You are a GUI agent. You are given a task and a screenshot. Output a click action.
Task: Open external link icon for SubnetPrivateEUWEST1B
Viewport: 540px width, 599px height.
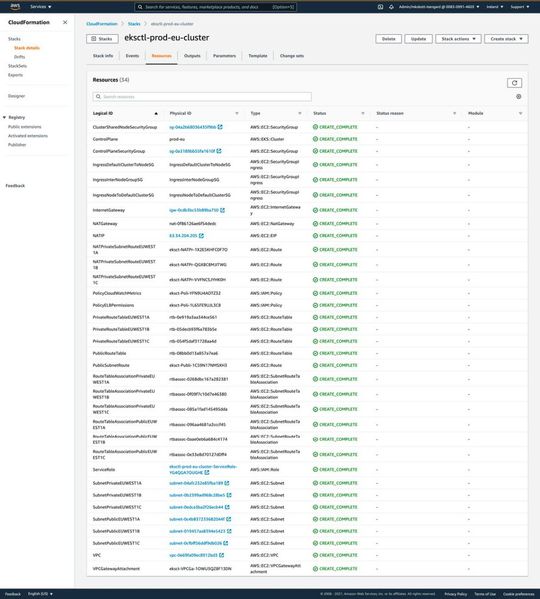(x=229, y=495)
